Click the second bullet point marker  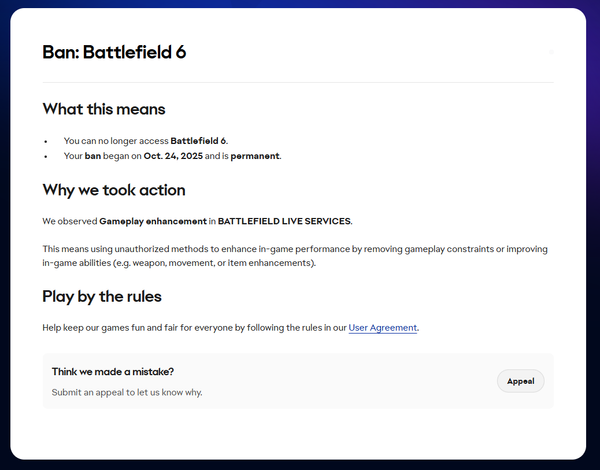click(x=47, y=157)
